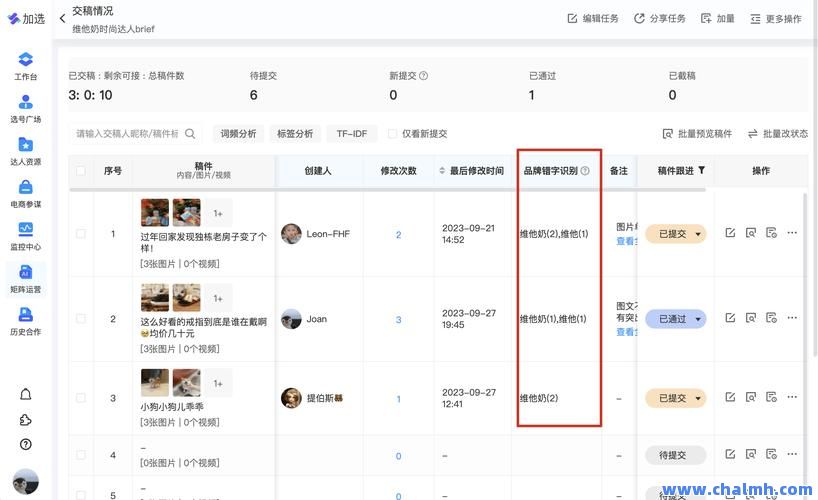Open second image thumbnail in row 2

coord(187,297)
